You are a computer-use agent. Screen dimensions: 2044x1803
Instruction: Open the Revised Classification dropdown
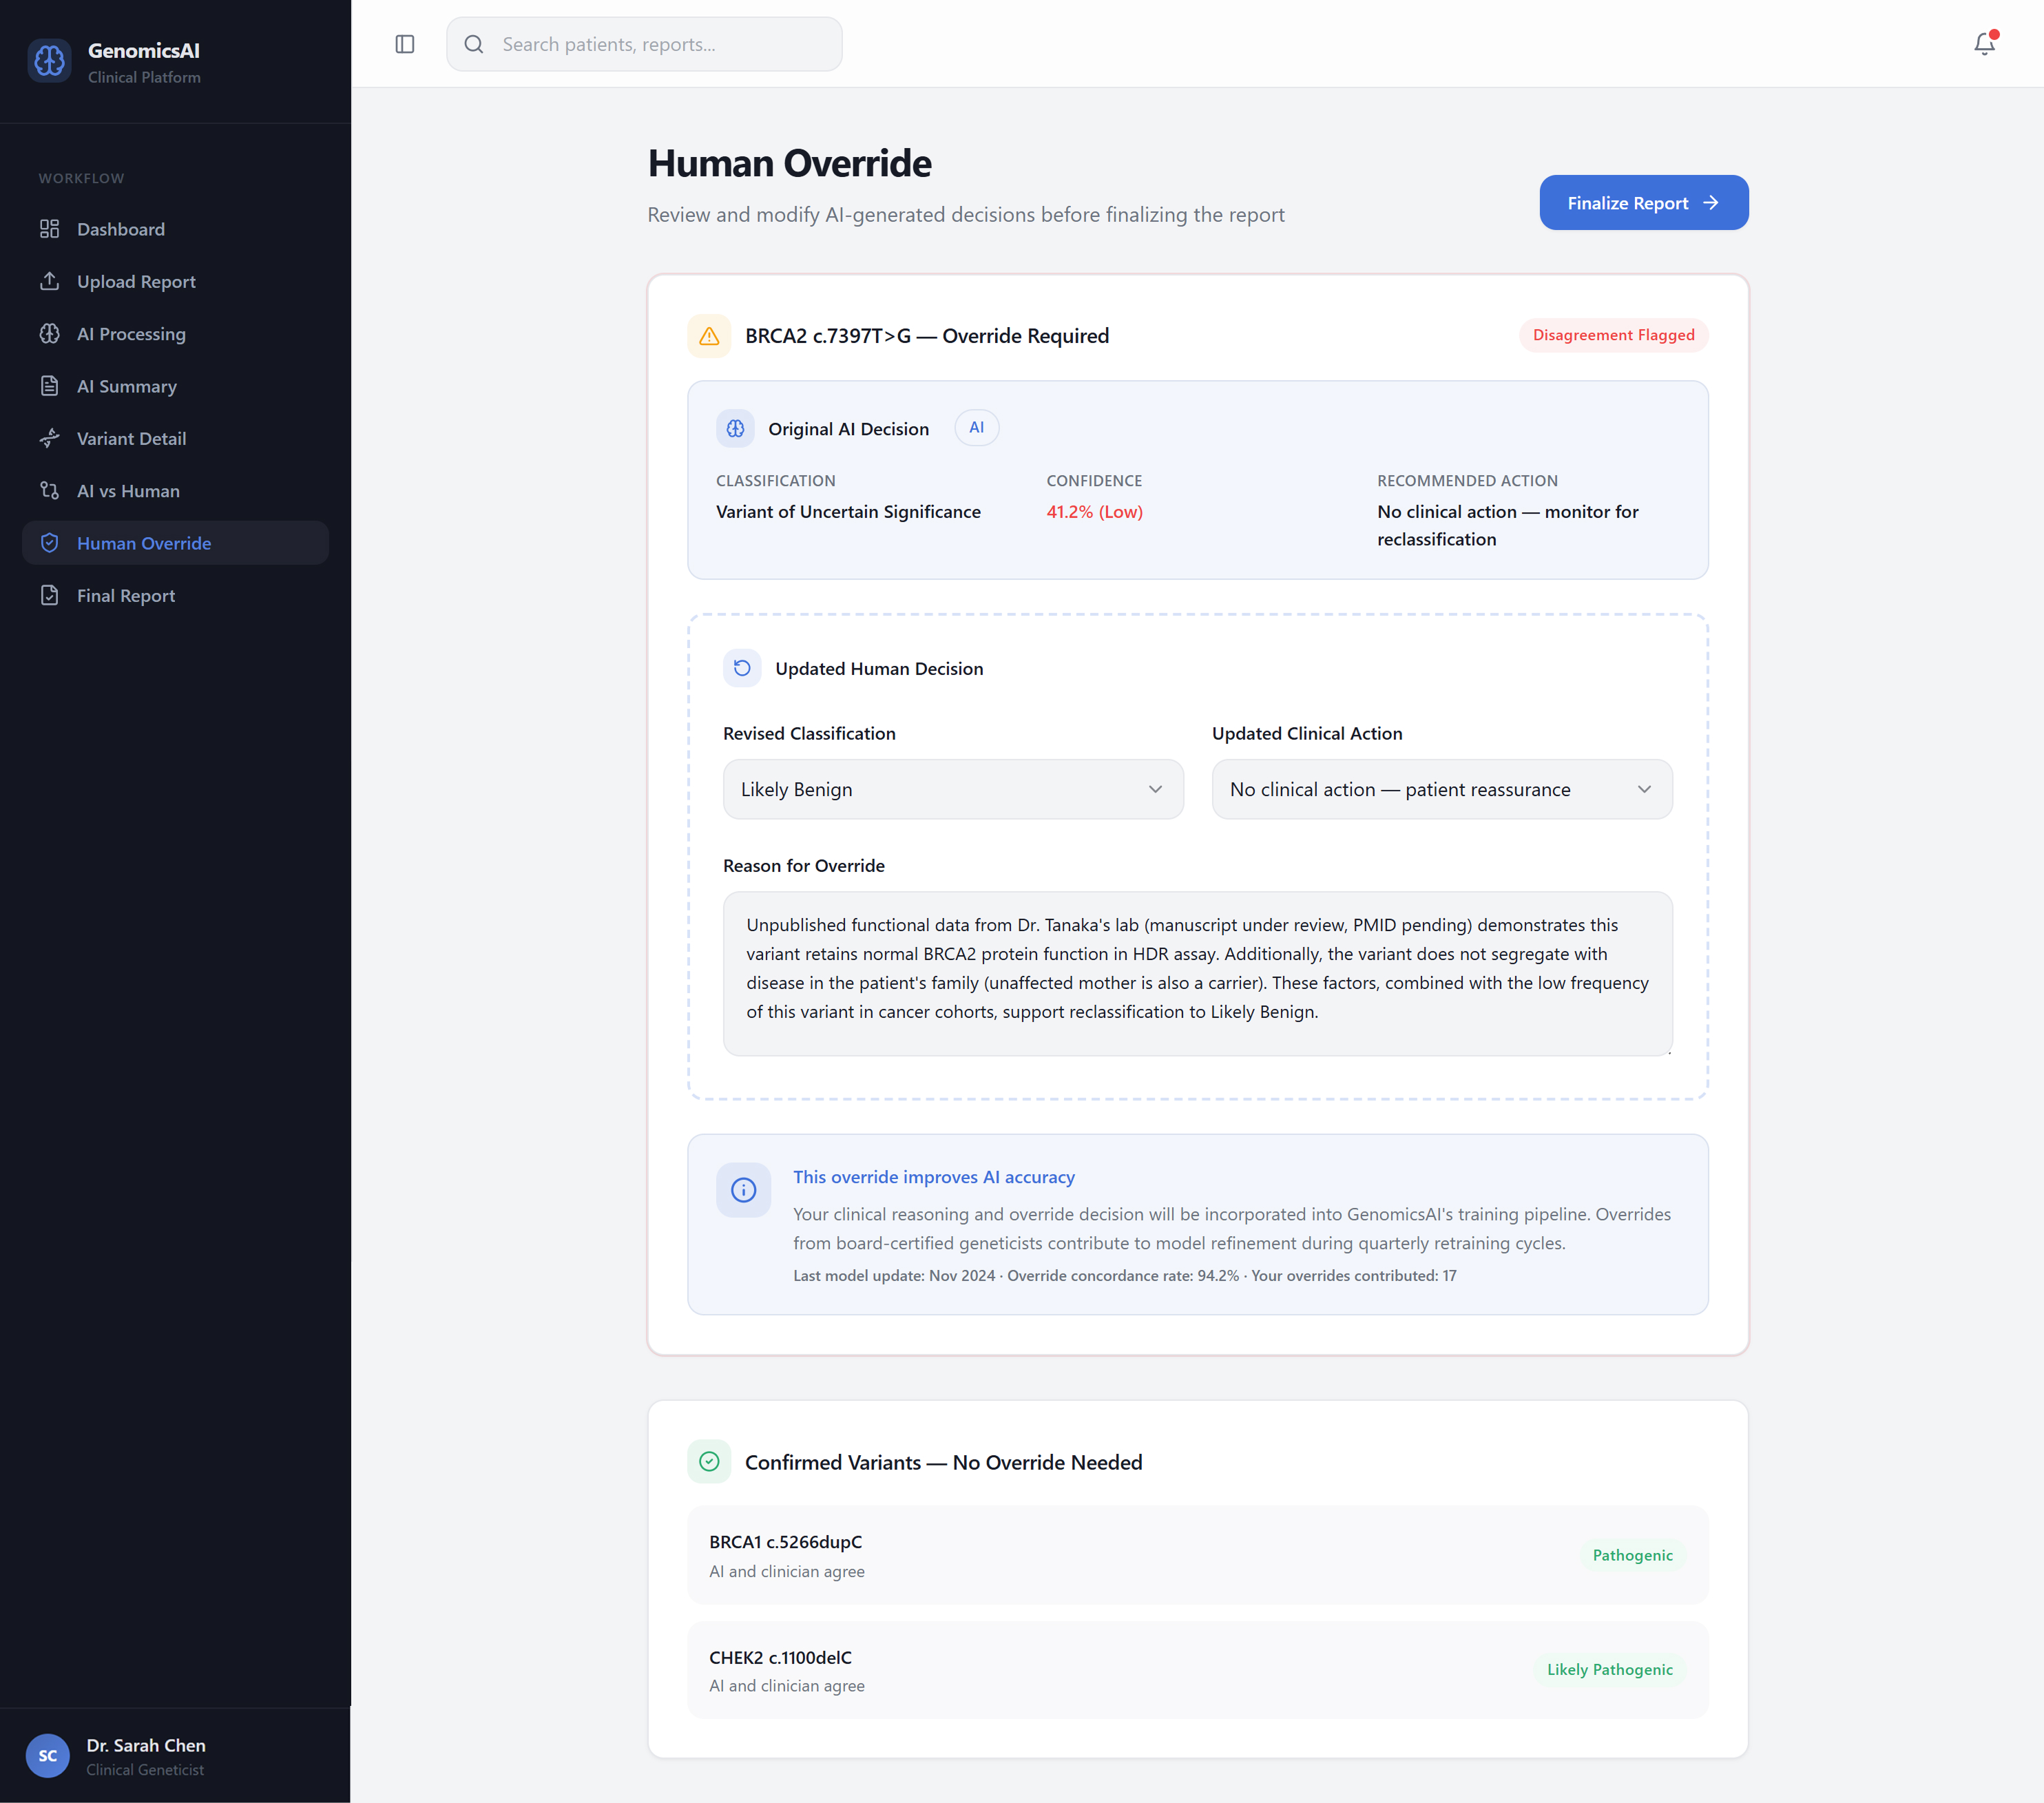coord(953,789)
